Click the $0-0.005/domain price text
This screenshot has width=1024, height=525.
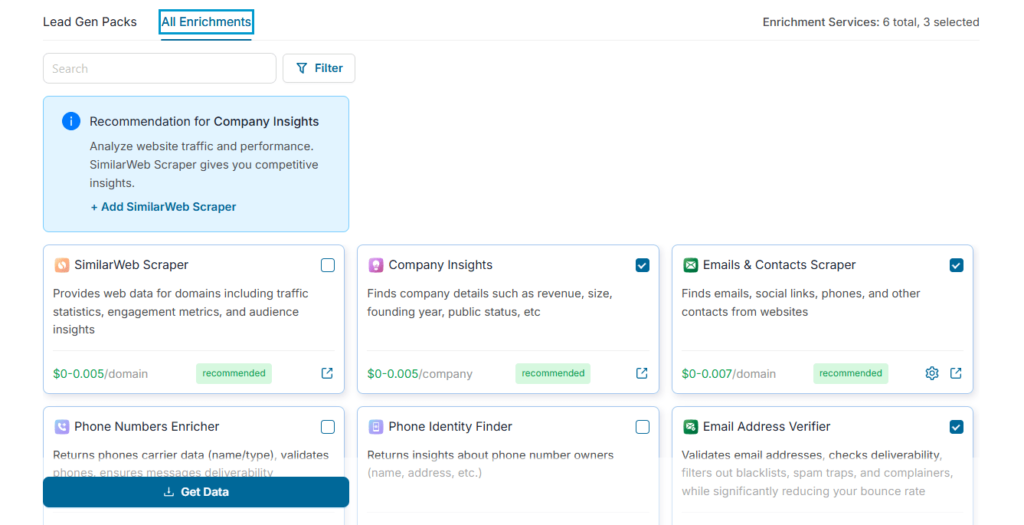point(101,374)
